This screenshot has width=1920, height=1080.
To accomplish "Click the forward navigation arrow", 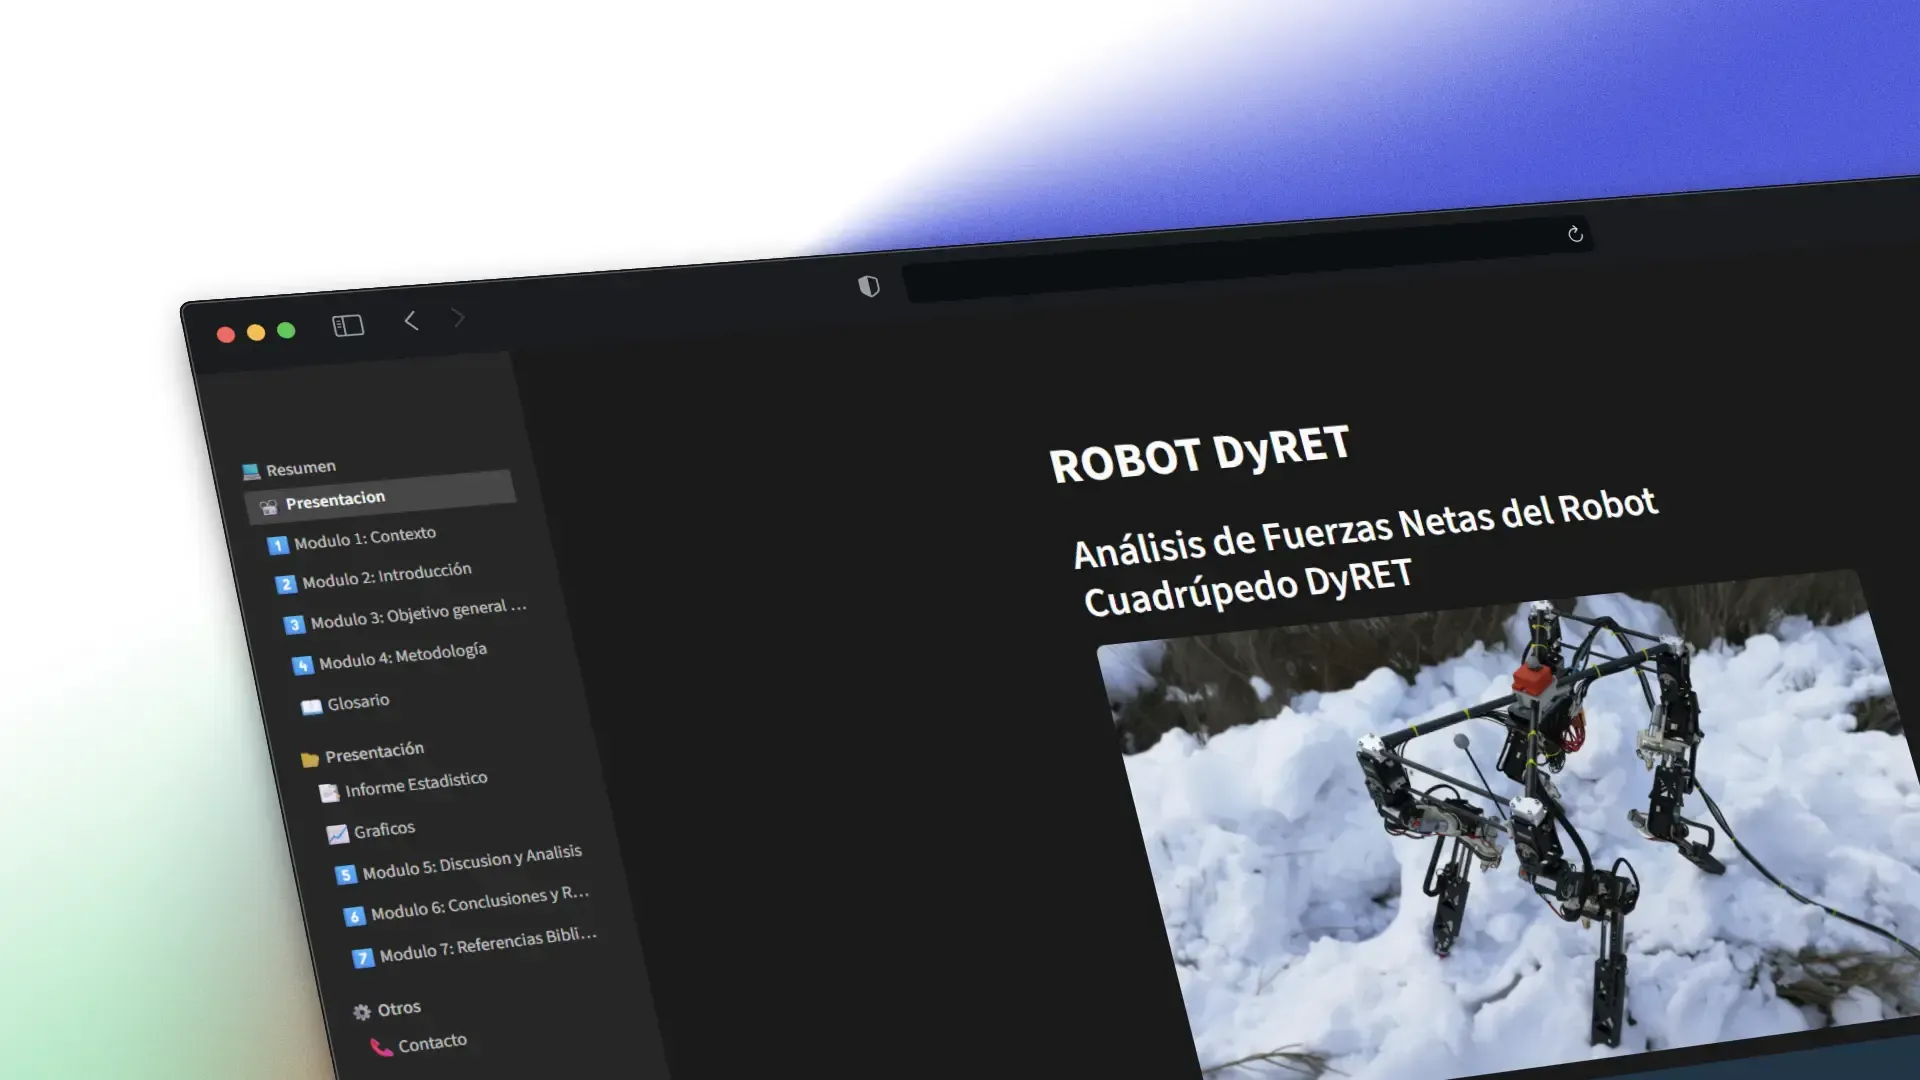I will 458,318.
